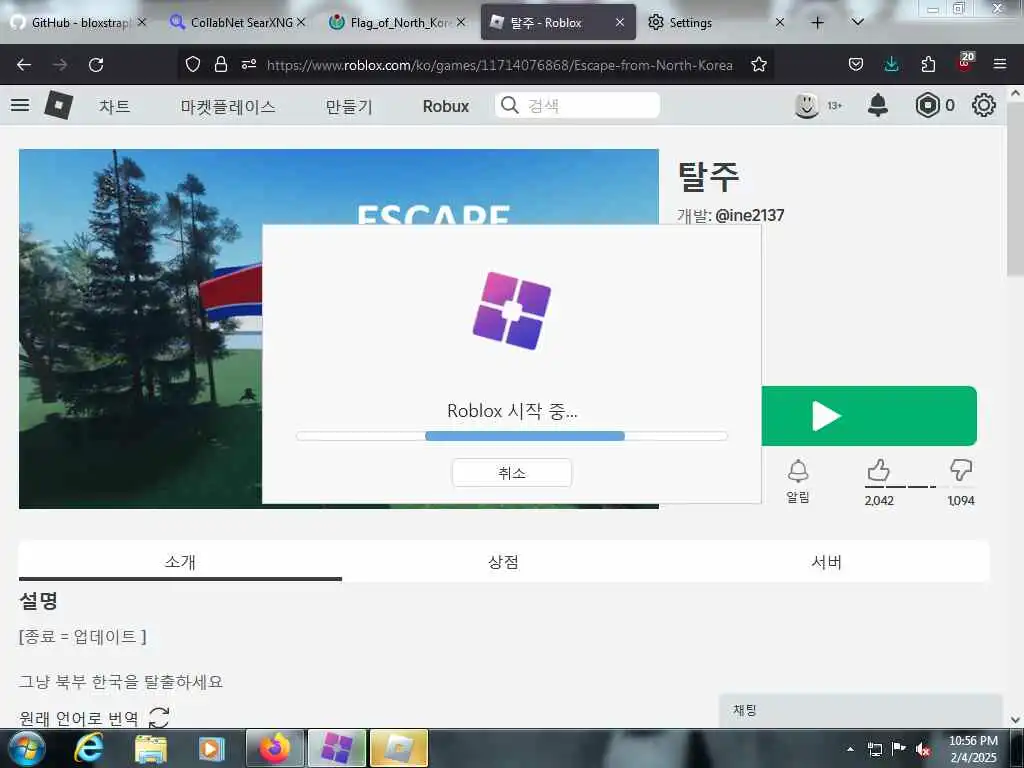Open the Robux balance icon
1024x768 pixels.
[927, 105]
